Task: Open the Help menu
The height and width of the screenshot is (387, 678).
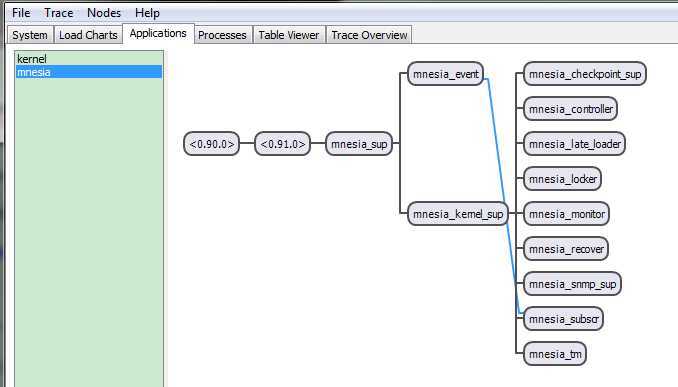Action: tap(147, 13)
